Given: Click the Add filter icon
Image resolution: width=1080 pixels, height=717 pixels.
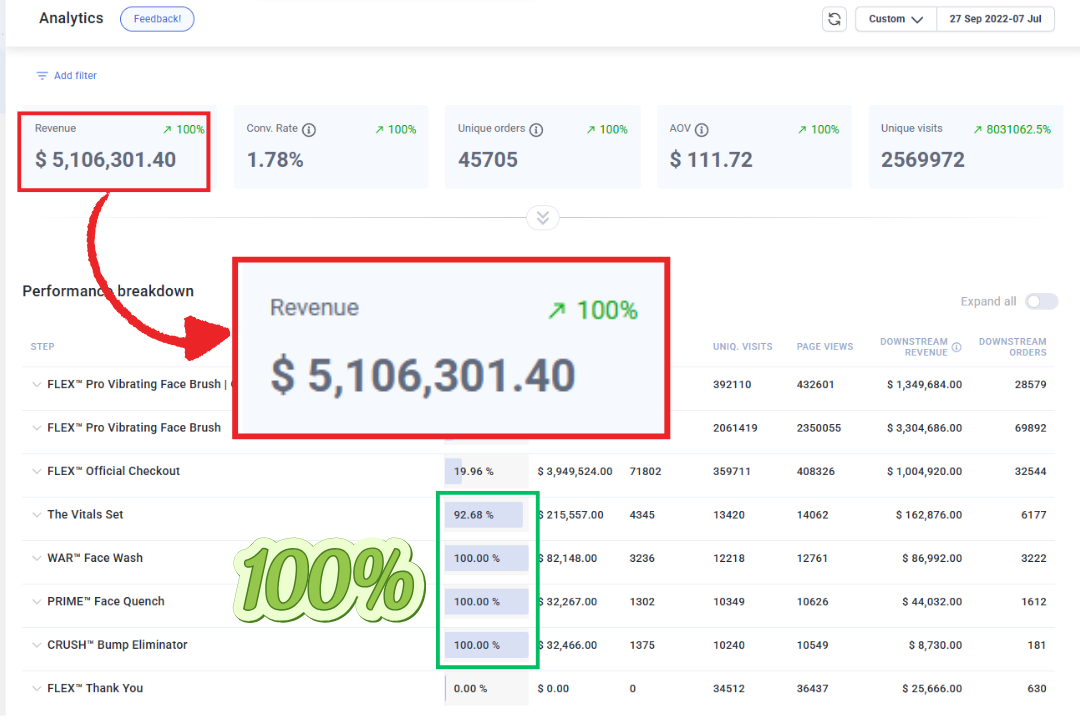Looking at the screenshot, I should click(x=42, y=76).
